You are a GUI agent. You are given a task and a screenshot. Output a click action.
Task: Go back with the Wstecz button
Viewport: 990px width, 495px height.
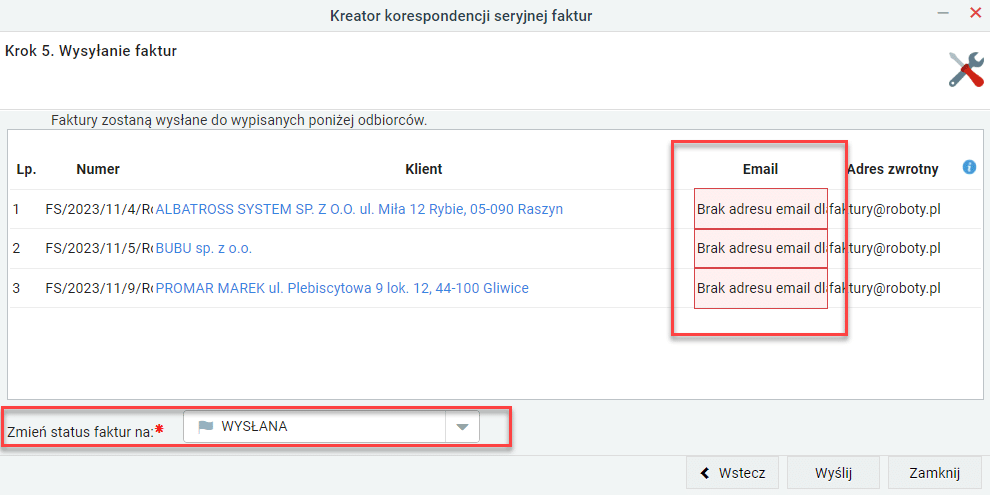(x=732, y=474)
